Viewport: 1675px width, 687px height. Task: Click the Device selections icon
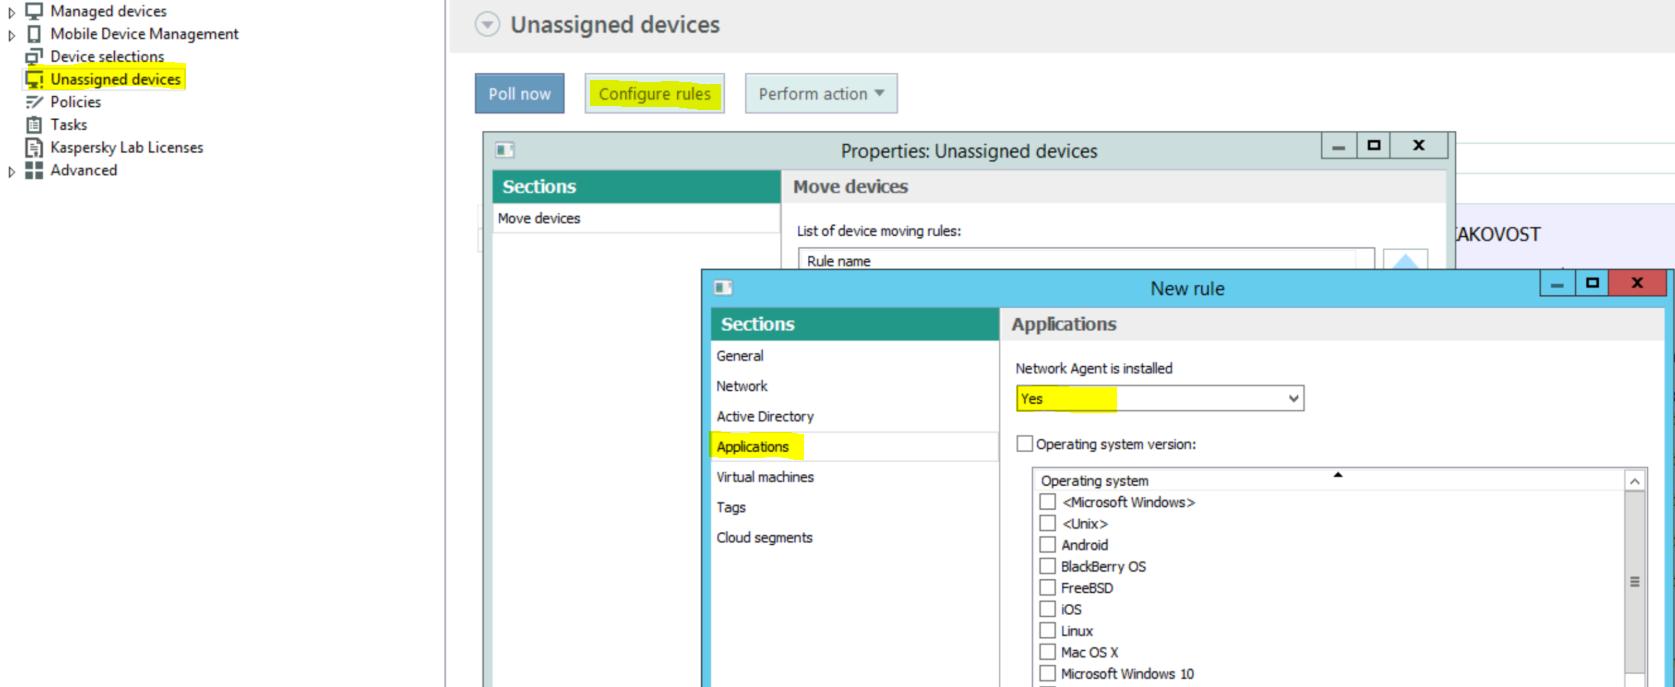[x=34, y=57]
